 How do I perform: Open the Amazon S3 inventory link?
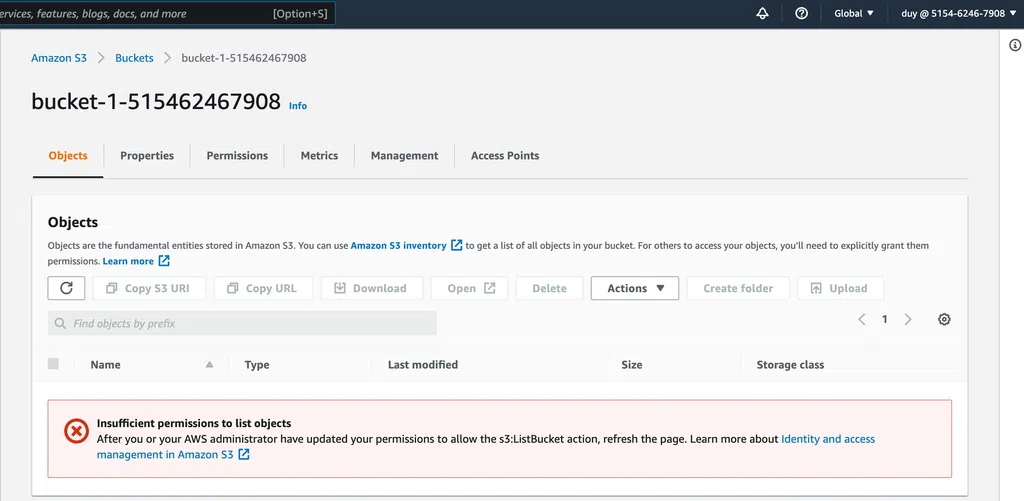[x=398, y=246]
